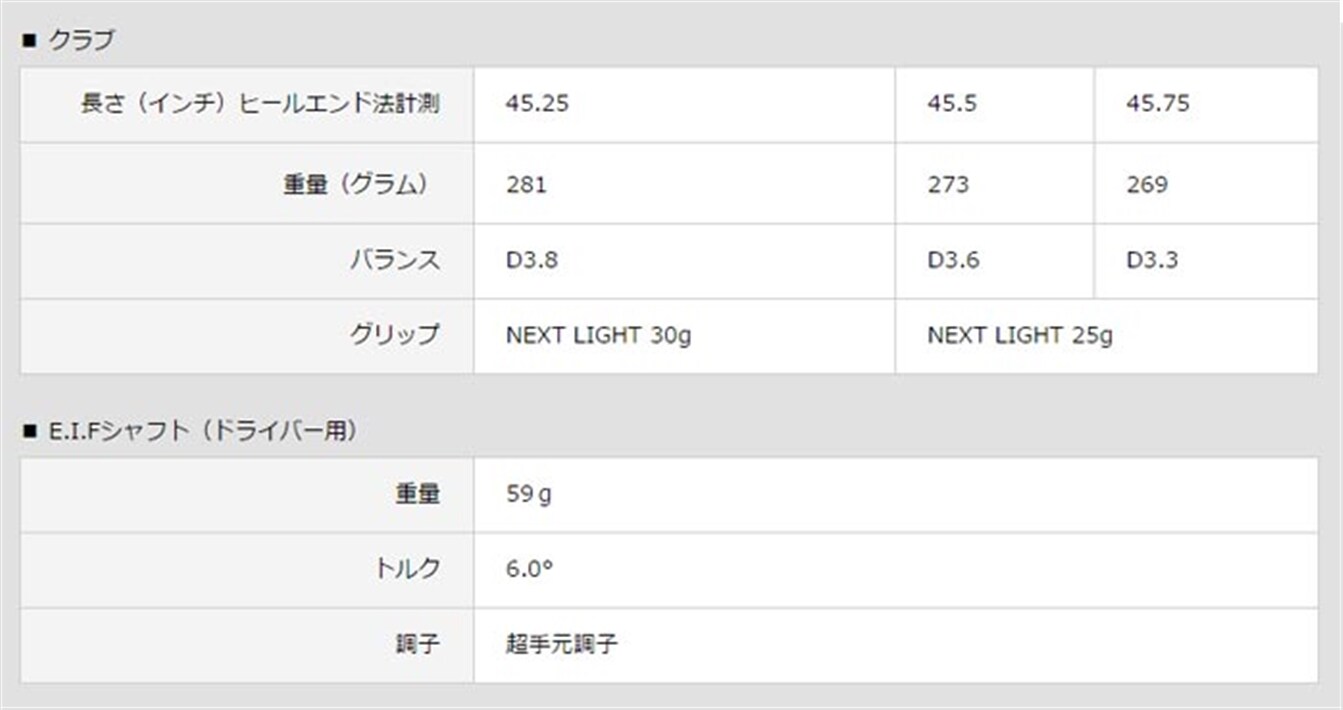Select the NEXT LIGHT 30g grip cell
This screenshot has height=710, width=1343.
[x=598, y=336]
